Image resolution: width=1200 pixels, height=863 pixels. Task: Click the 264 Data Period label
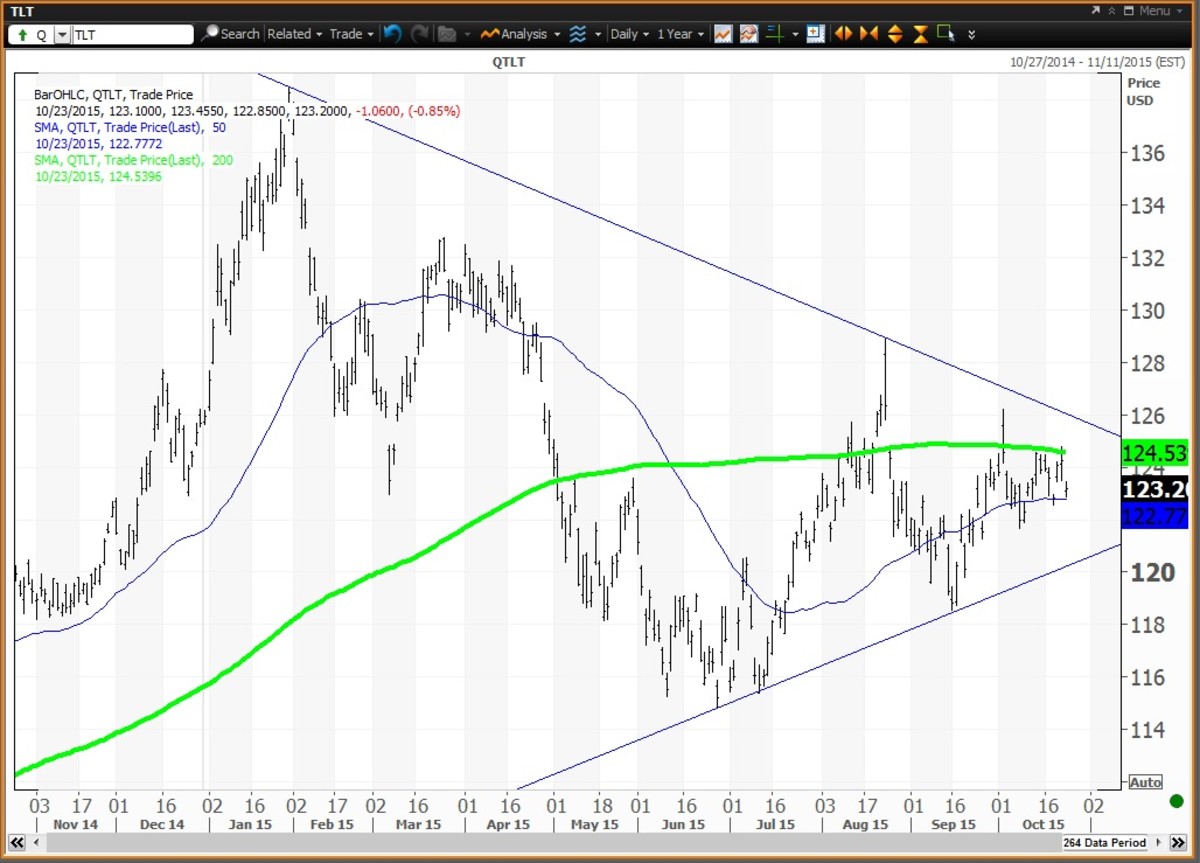[1104, 842]
